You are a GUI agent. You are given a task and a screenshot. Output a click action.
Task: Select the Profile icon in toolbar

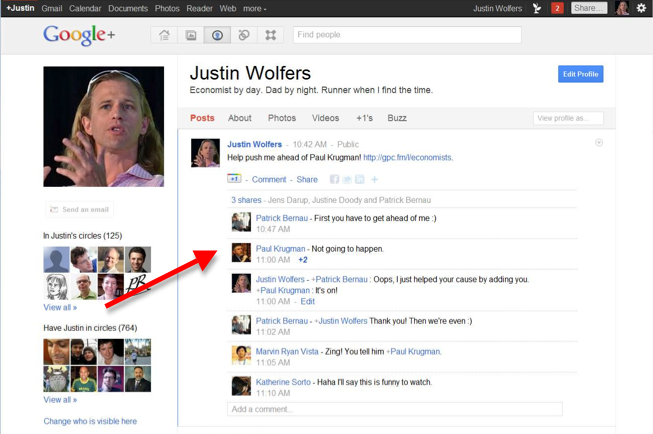(217, 35)
